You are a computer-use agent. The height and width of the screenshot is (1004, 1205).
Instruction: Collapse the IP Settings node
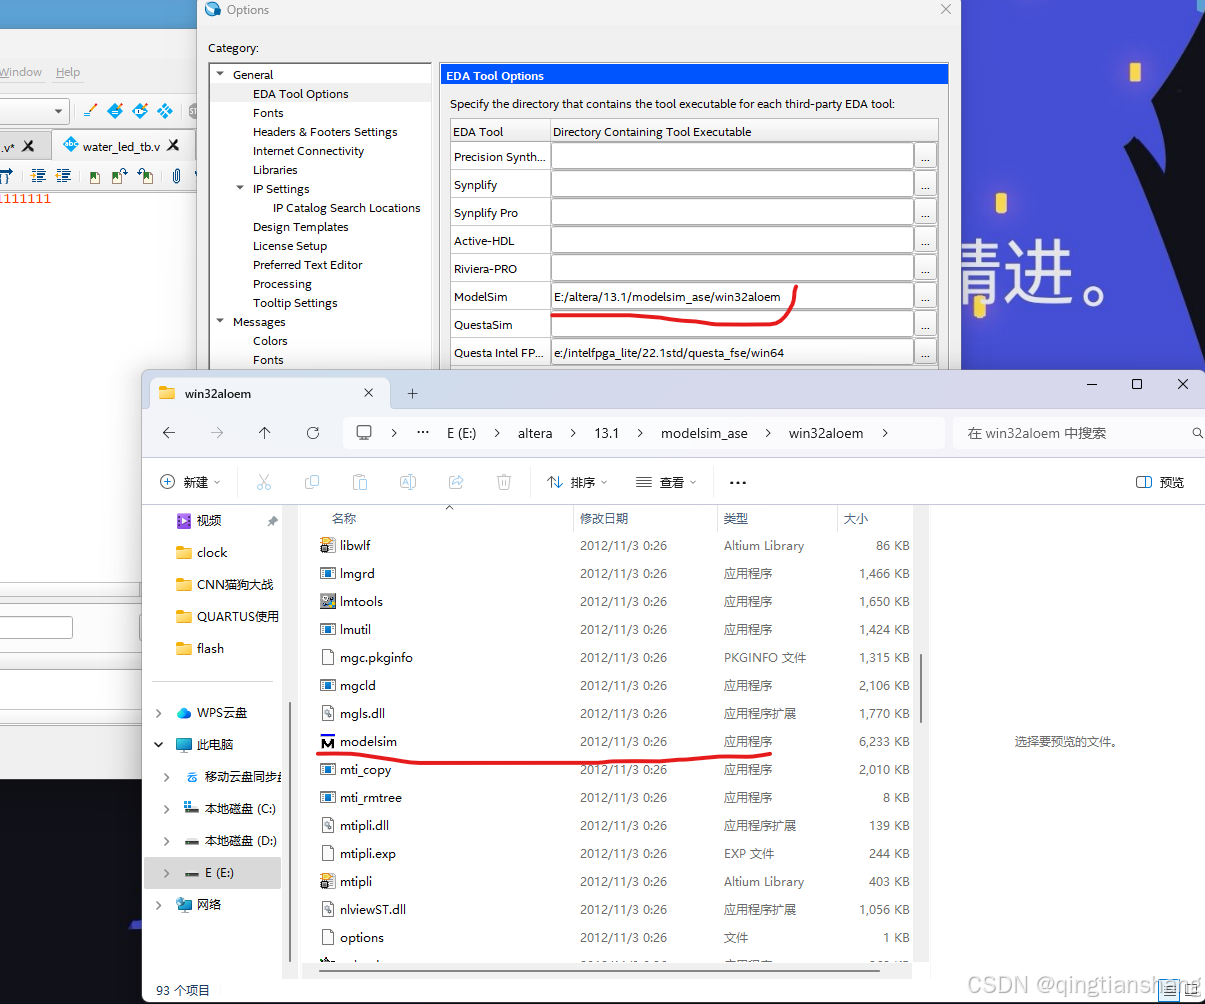[240, 188]
